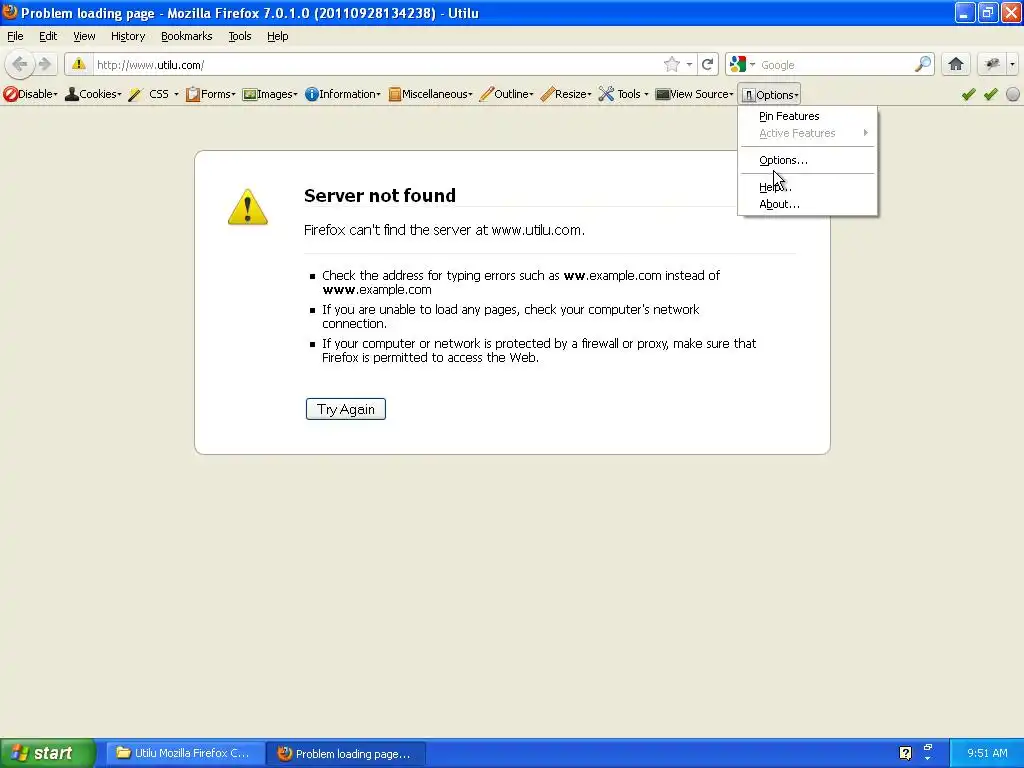1024x768 pixels.
Task: Open the arrow dropdown beside Utilu icon
Action: click(1012, 64)
